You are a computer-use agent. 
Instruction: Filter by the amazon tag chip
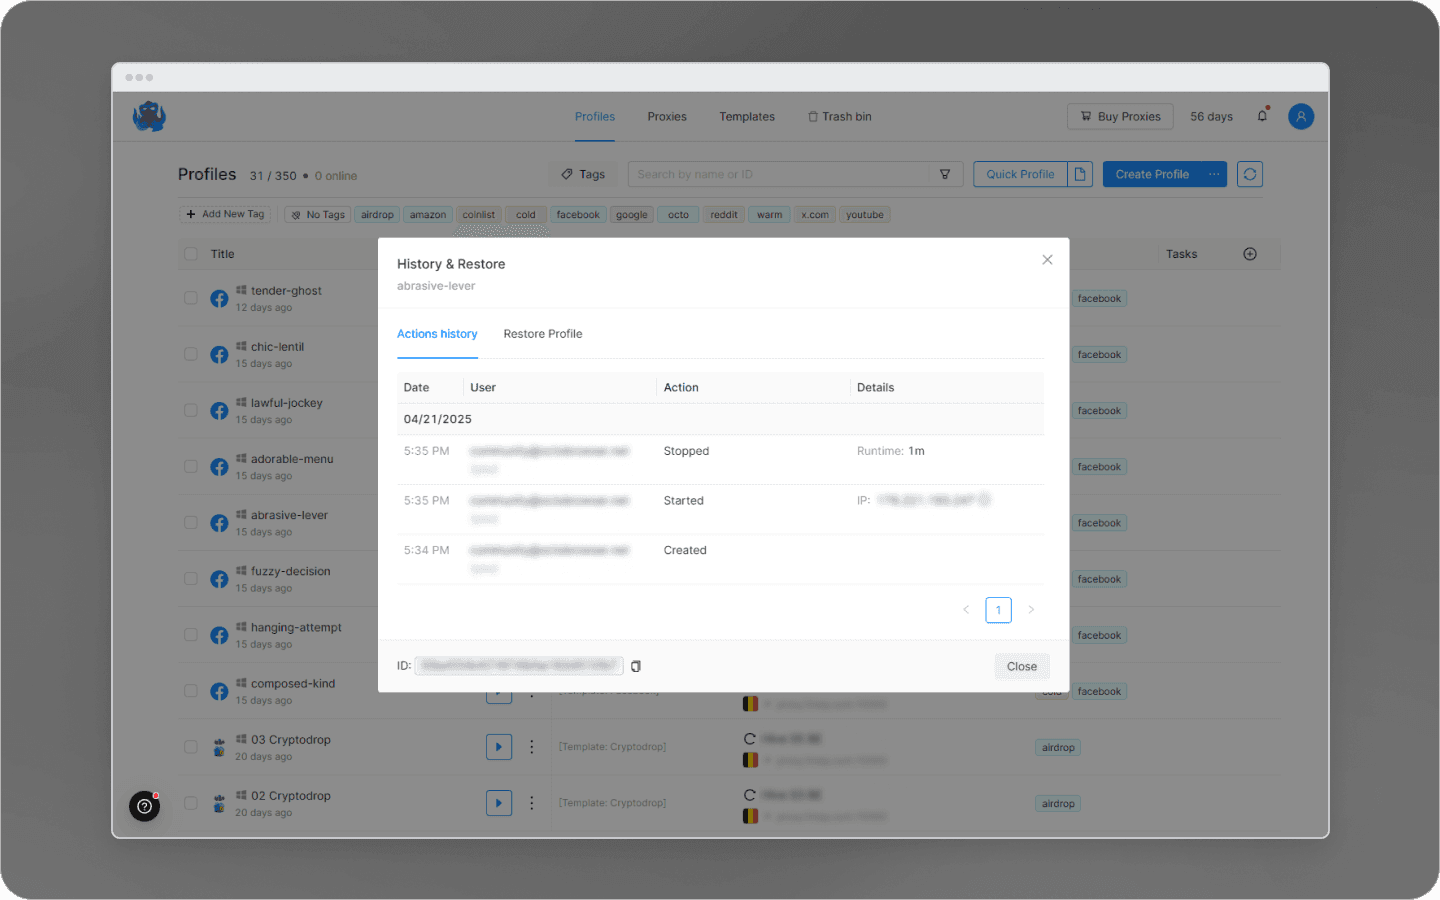click(x=428, y=215)
